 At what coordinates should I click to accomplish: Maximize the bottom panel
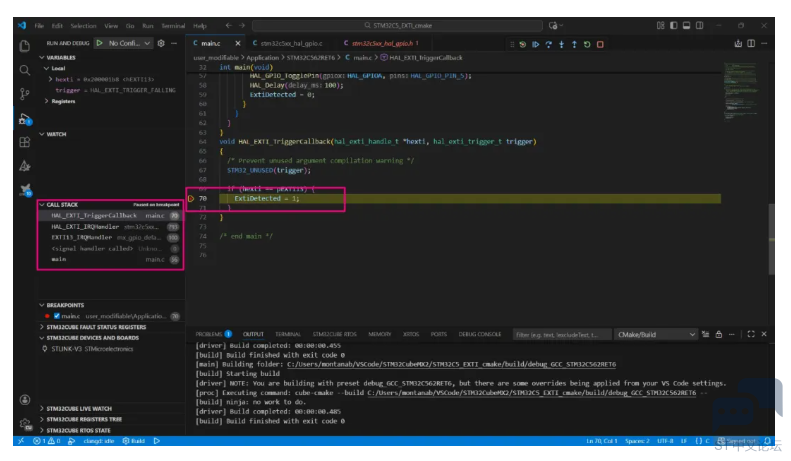751,334
